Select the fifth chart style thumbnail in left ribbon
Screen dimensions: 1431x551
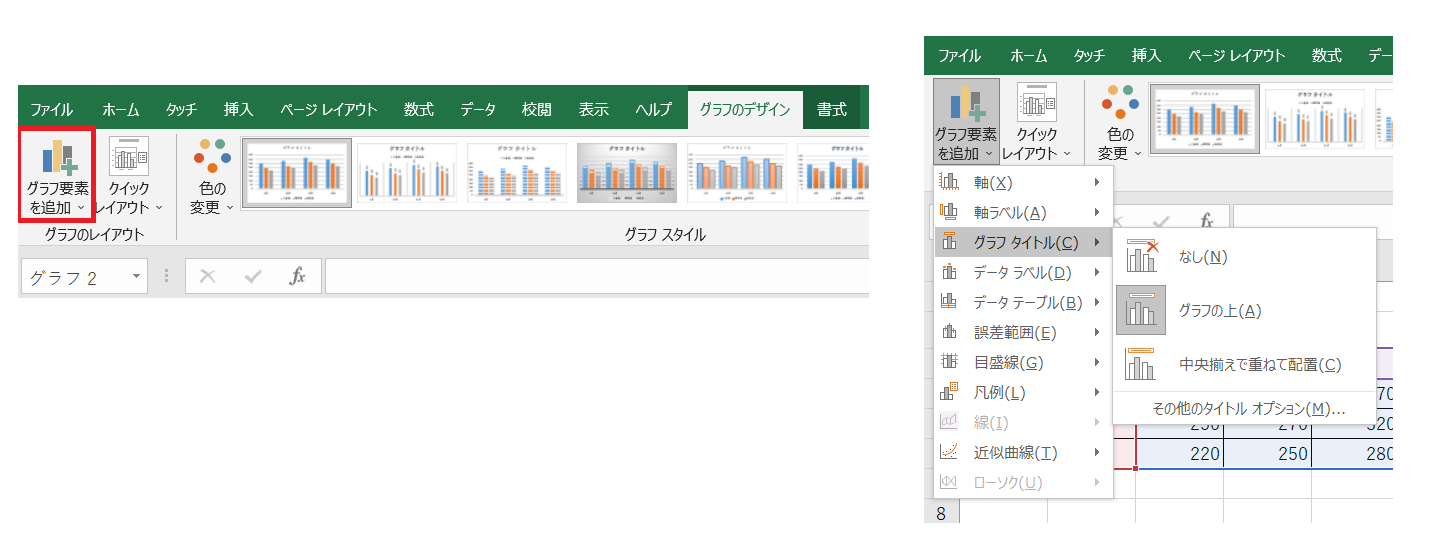pos(737,173)
